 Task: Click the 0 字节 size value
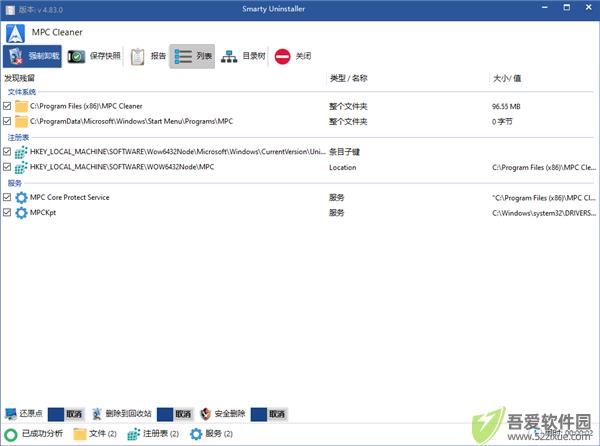coord(502,122)
